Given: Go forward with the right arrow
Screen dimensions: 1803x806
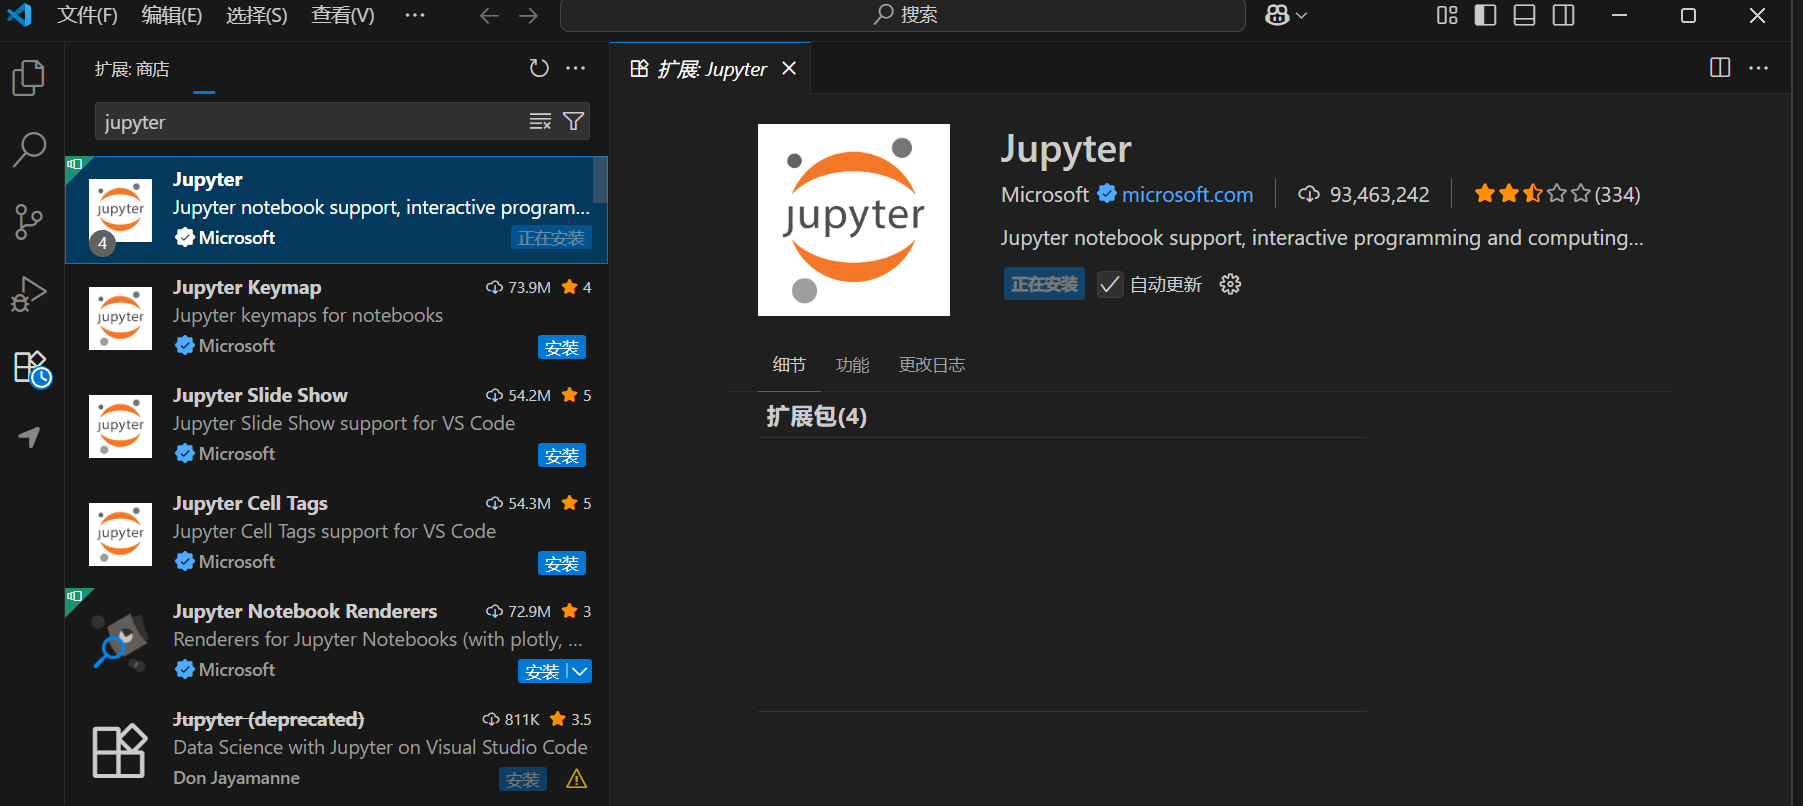Looking at the screenshot, I should pyautogui.click(x=528, y=15).
